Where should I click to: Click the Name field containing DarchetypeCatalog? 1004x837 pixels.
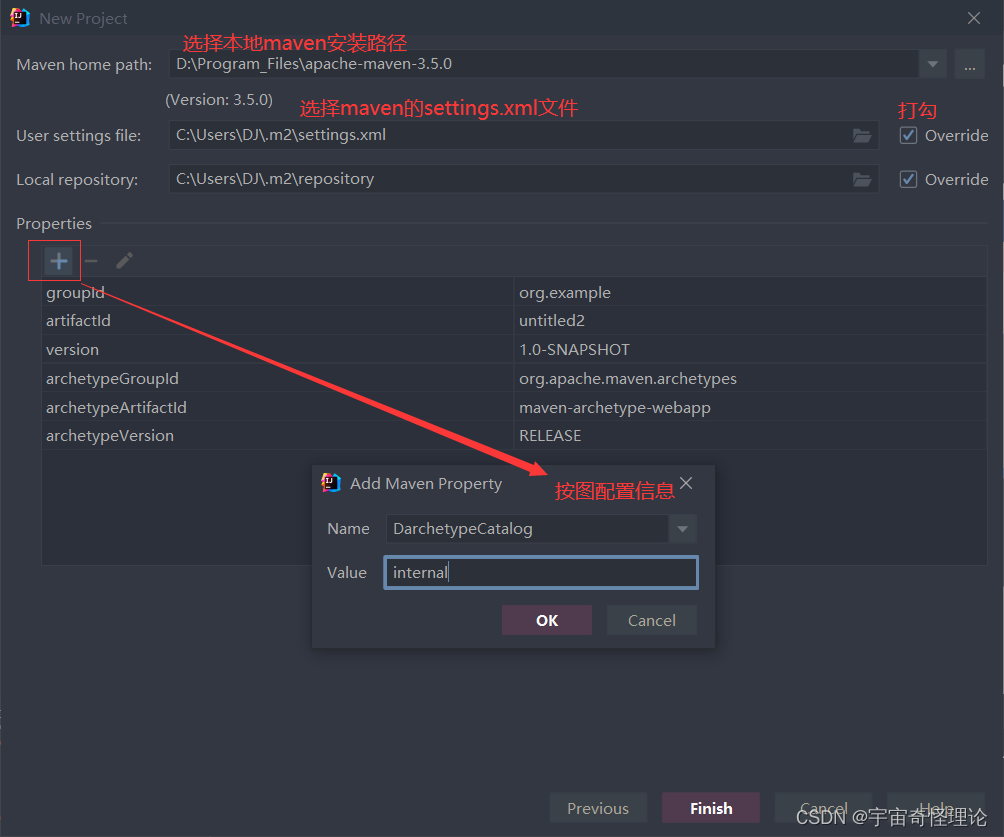(527, 529)
